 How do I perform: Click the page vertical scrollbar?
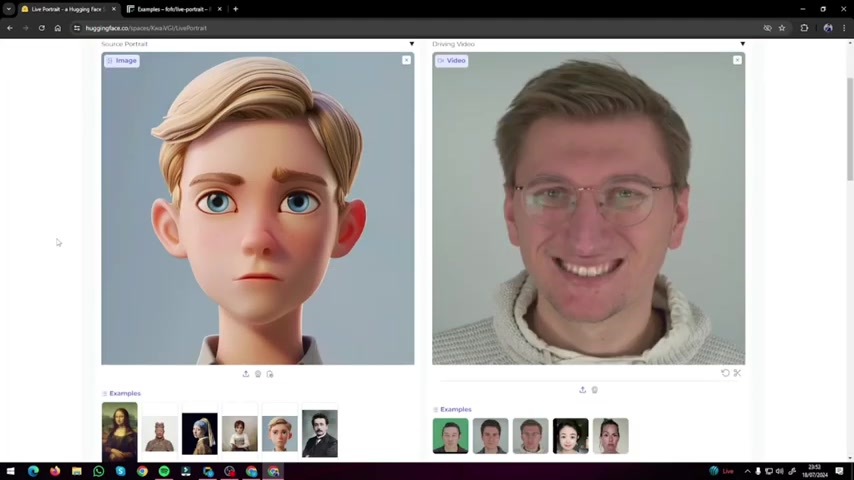pyautogui.click(x=850, y=129)
